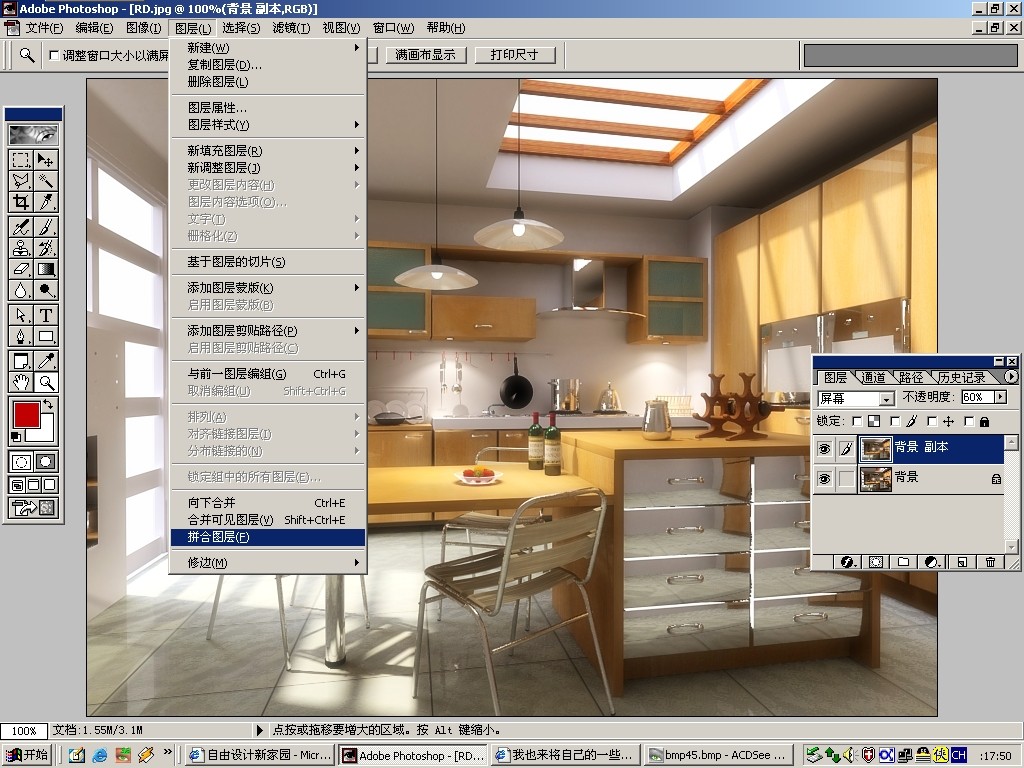1024x768 pixels.
Task: Click the create new layer icon
Action: (962, 562)
